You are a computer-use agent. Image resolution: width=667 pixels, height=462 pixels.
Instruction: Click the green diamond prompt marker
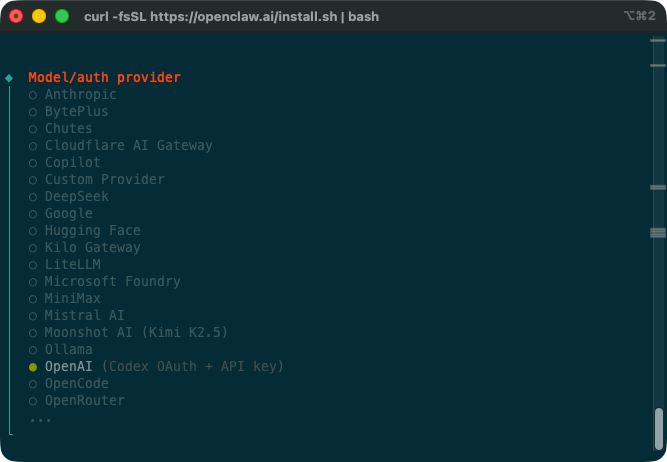[x=9, y=78]
